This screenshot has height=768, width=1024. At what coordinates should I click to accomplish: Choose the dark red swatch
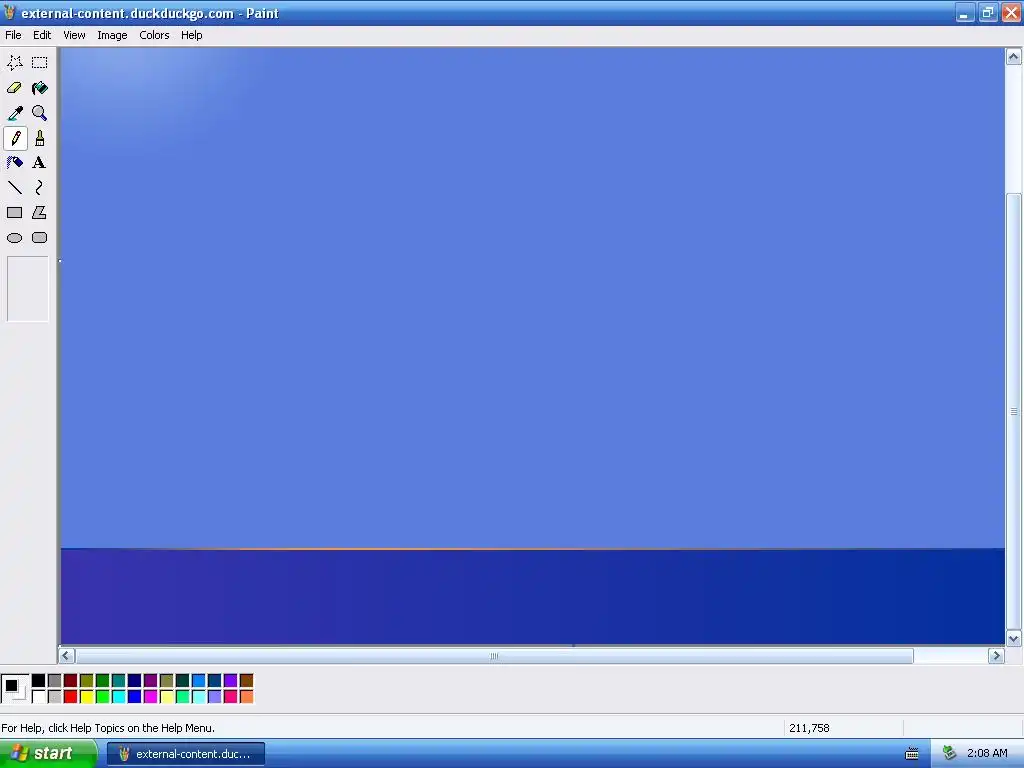(x=71, y=681)
